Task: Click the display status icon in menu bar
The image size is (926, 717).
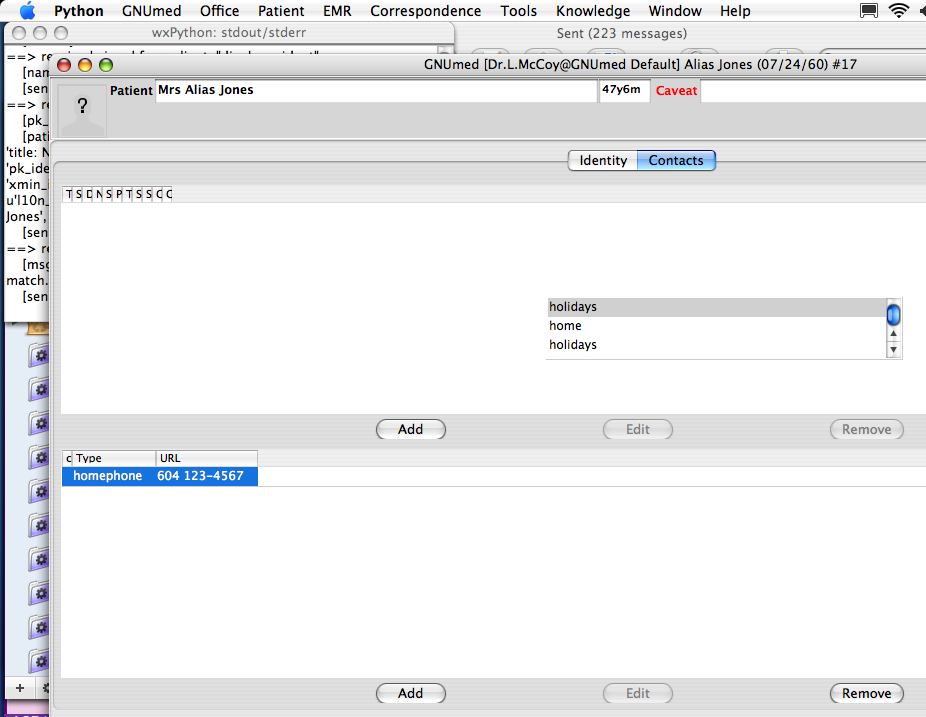Action: pos(869,11)
